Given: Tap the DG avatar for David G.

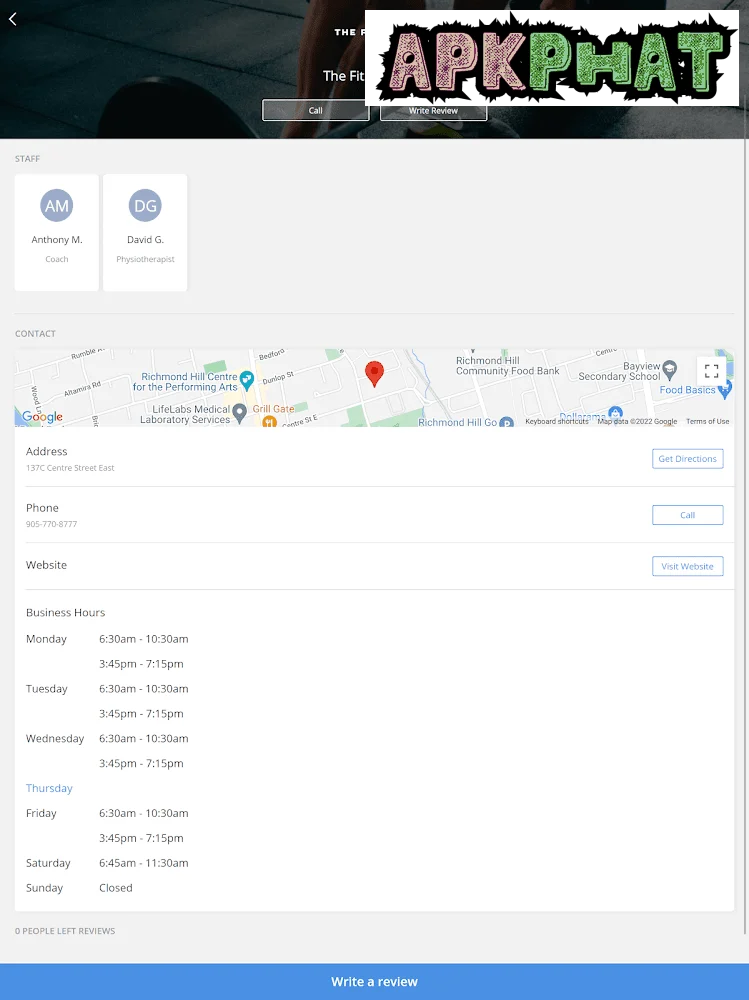Looking at the screenshot, I should tap(145, 205).
